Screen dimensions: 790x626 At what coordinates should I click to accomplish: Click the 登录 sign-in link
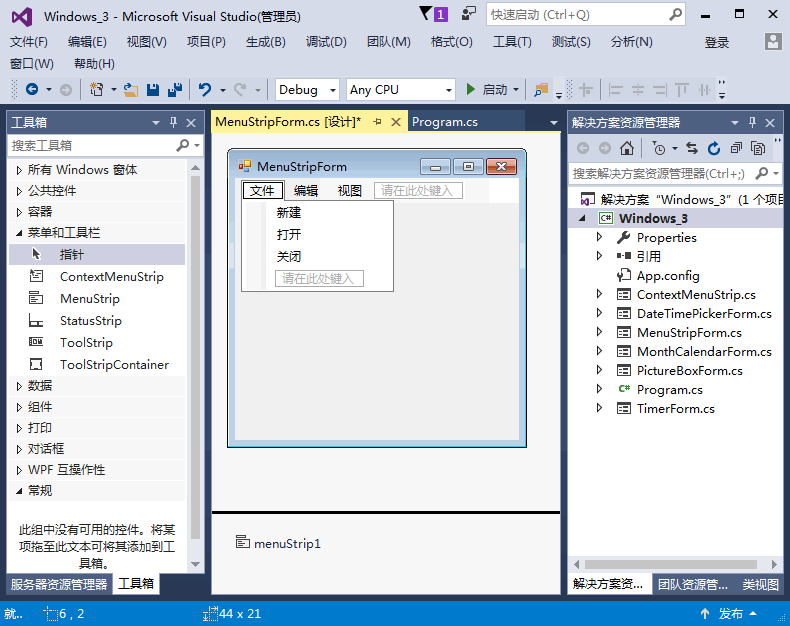pyautogui.click(x=717, y=42)
